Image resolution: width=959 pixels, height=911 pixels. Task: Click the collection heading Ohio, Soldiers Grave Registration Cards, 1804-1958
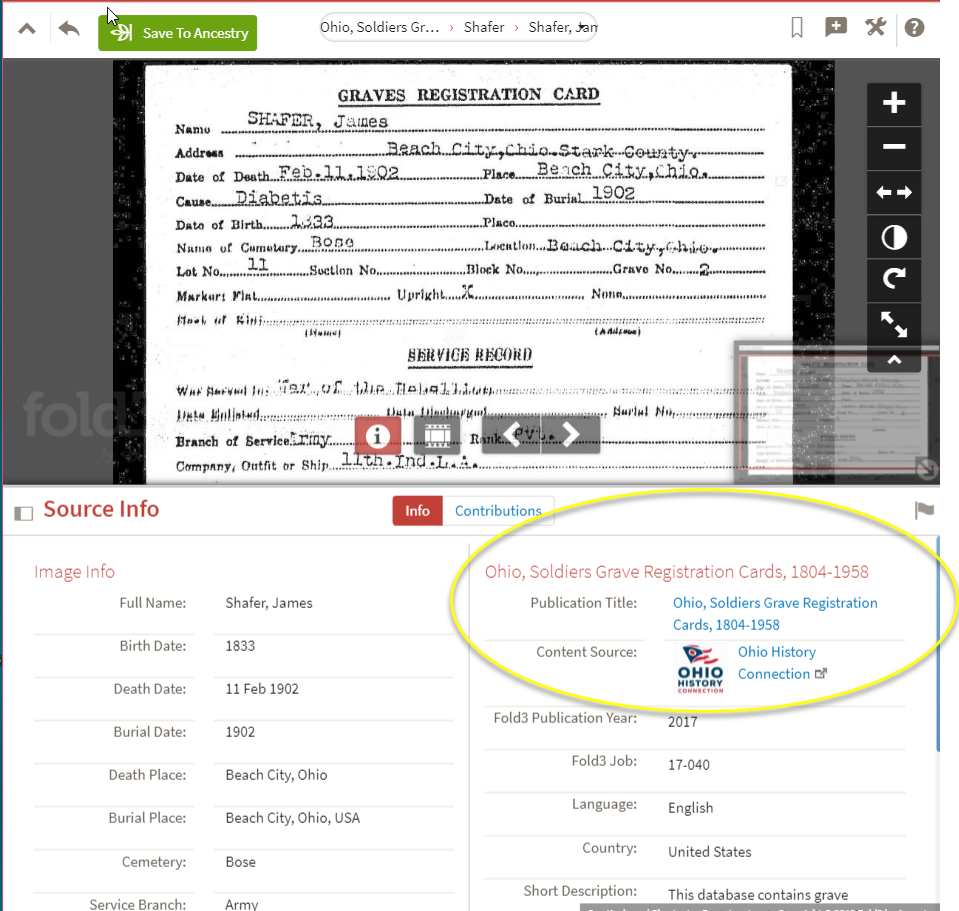[x=676, y=572]
